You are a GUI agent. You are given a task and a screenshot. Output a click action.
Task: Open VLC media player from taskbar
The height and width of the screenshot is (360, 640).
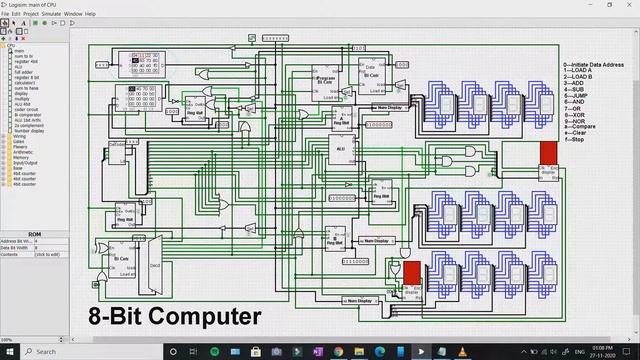click(x=462, y=351)
